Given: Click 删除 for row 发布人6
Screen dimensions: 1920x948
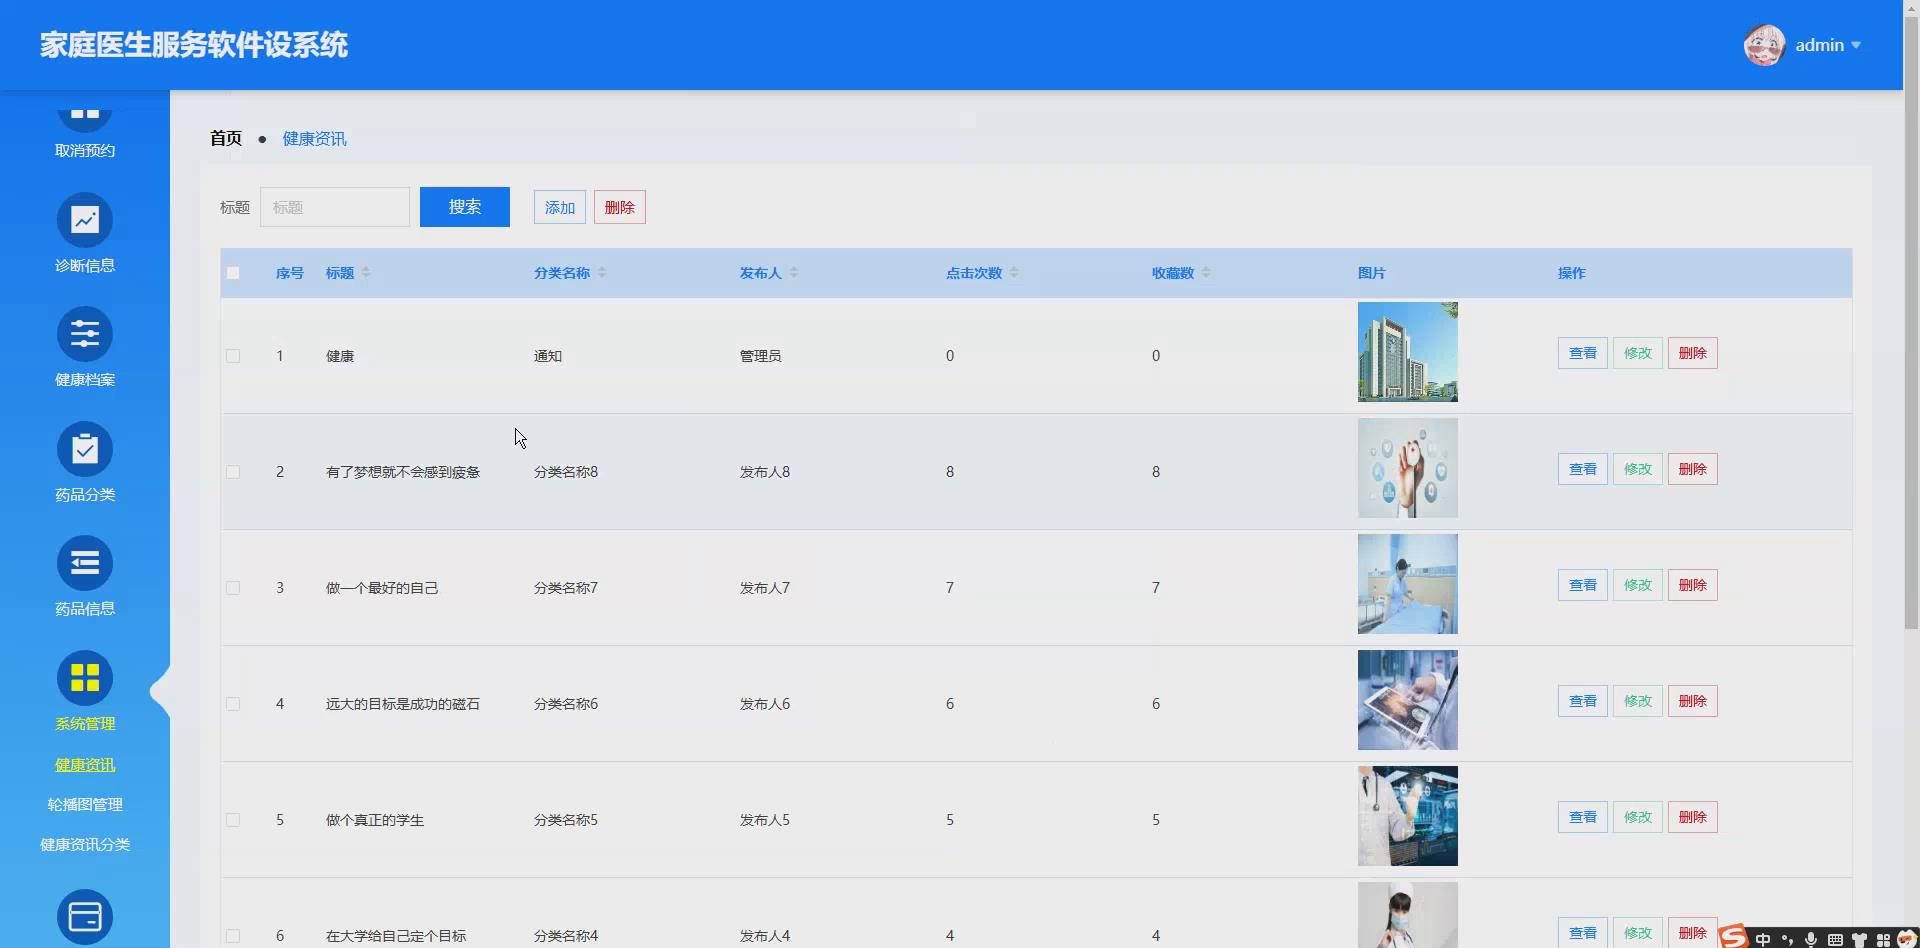Looking at the screenshot, I should click(x=1693, y=701).
